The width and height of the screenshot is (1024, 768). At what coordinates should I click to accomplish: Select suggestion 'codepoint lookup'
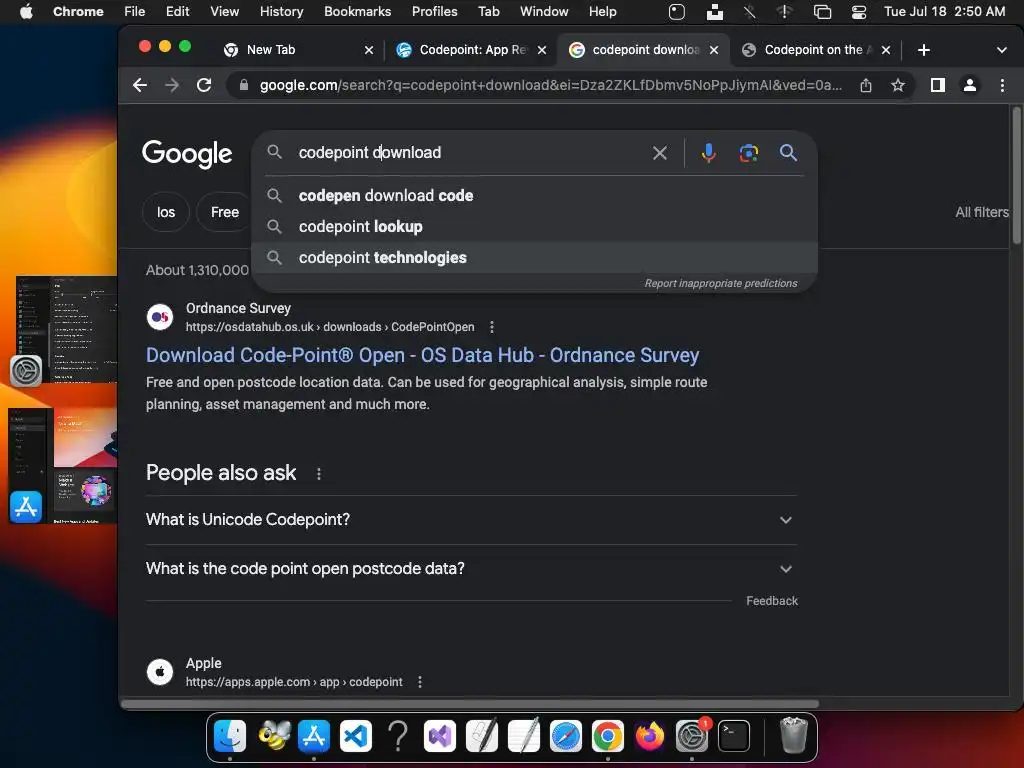point(534,227)
